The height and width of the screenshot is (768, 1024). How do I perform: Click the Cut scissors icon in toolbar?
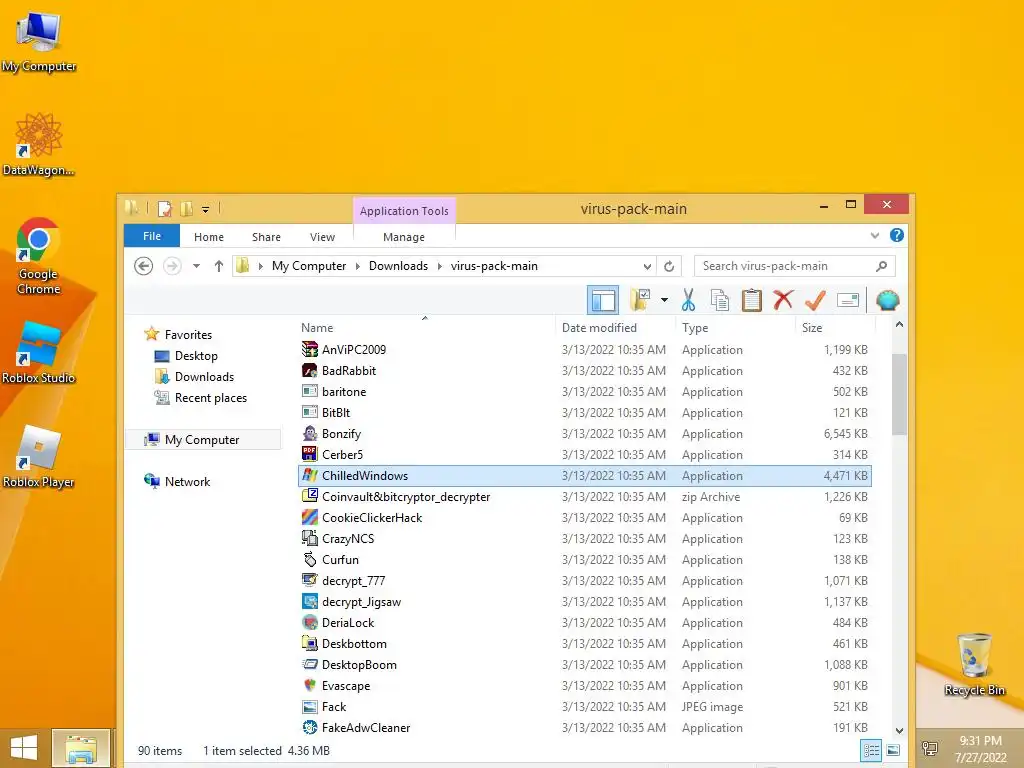pyautogui.click(x=688, y=300)
